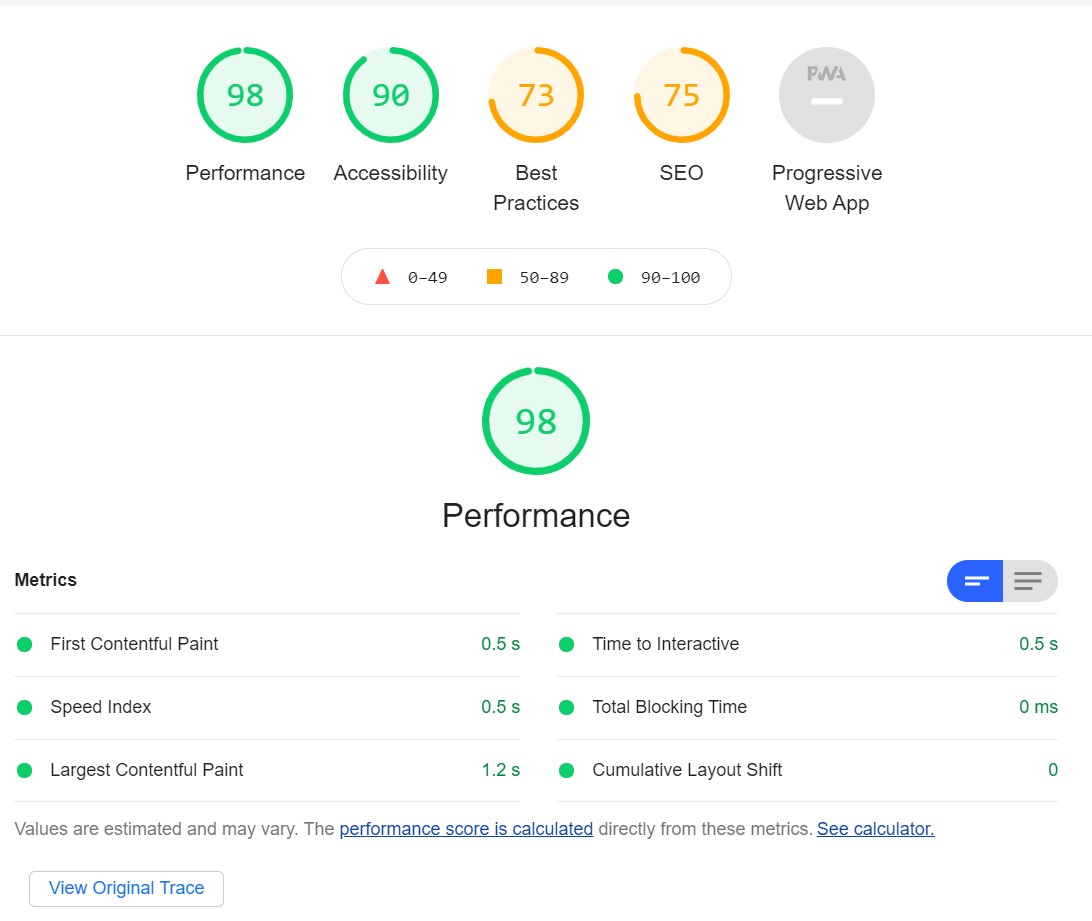The height and width of the screenshot is (921, 1092).
Task: Expand the First Contentful Paint metric
Action: [x=134, y=644]
